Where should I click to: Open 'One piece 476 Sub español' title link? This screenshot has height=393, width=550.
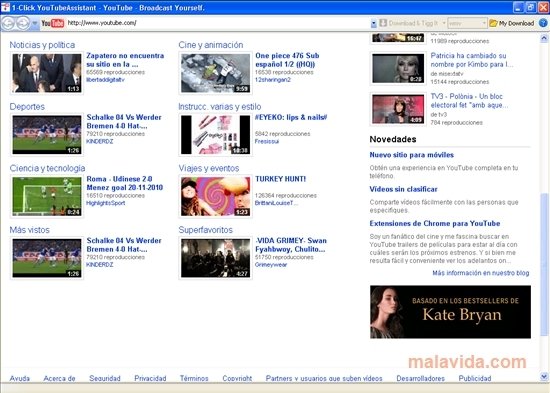(x=287, y=60)
